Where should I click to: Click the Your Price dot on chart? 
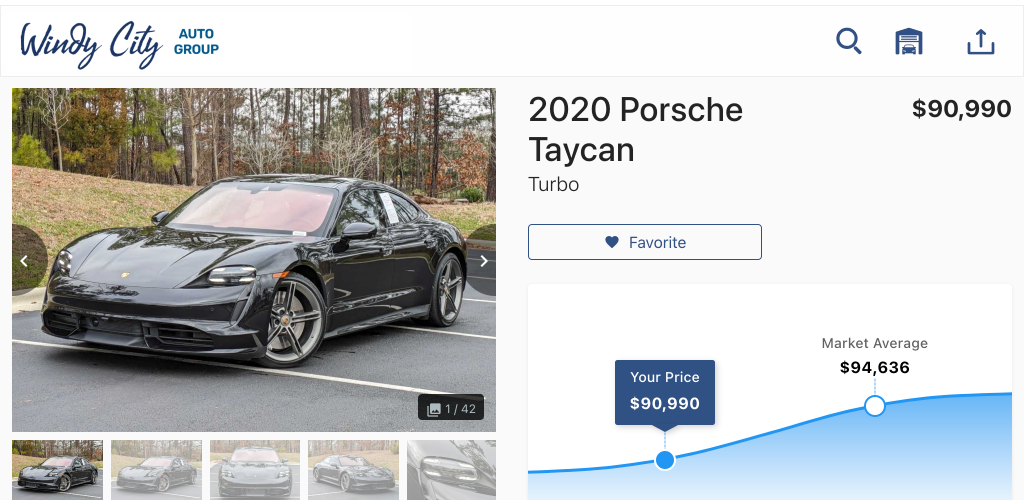pos(665,460)
